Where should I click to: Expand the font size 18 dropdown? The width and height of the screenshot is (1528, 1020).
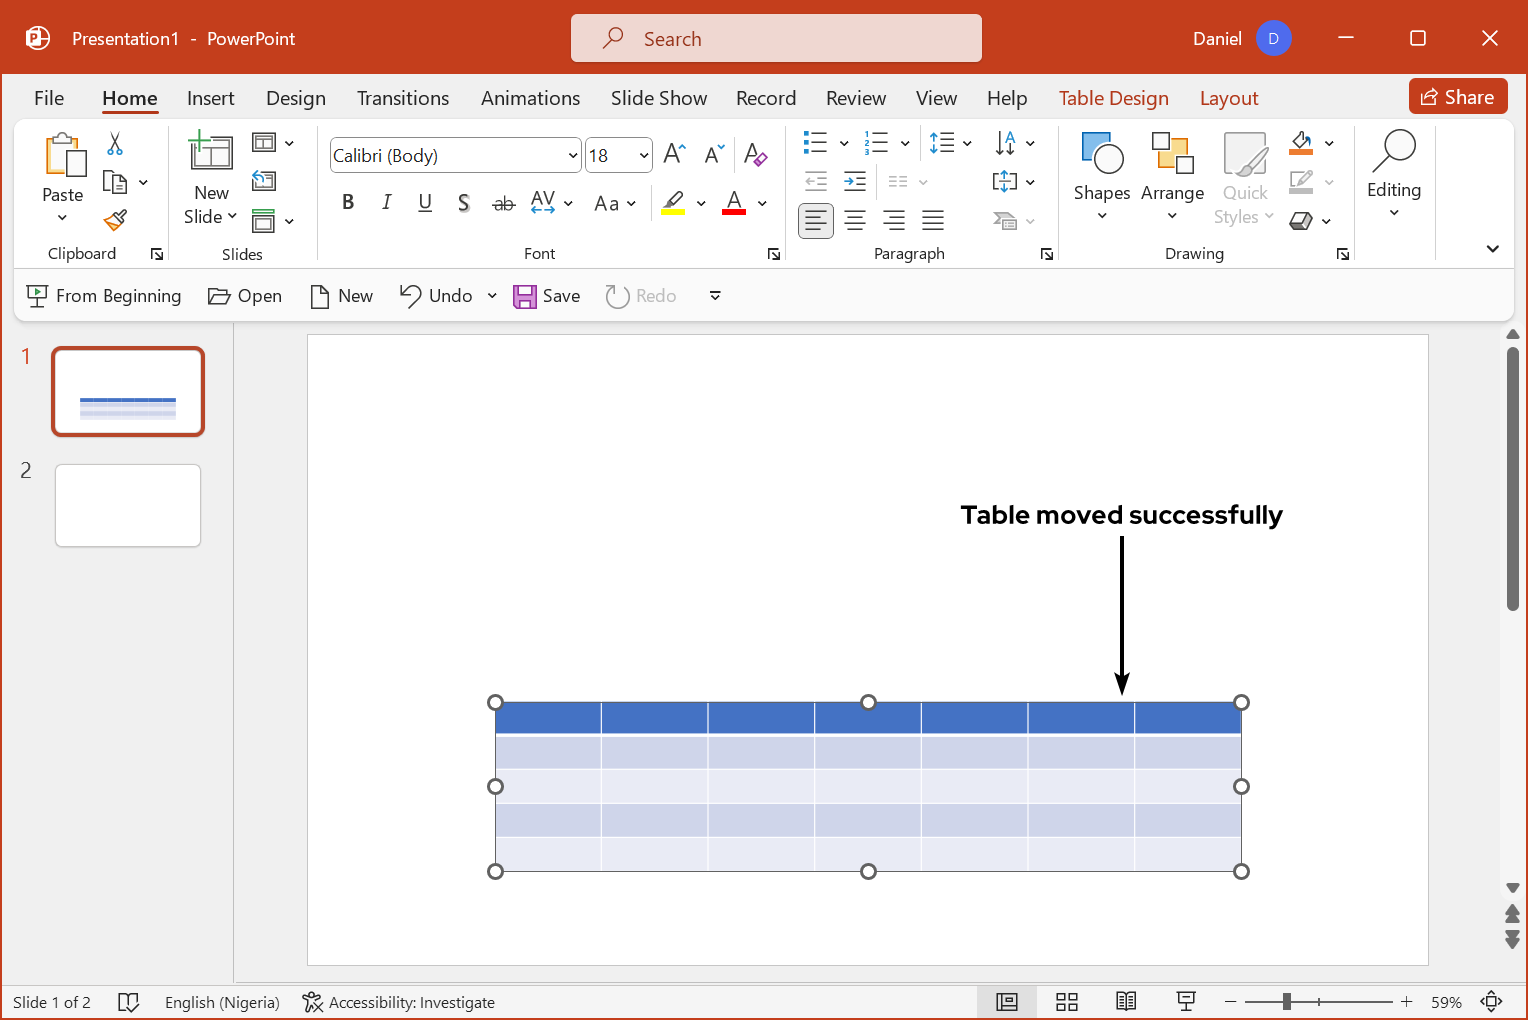coord(644,156)
